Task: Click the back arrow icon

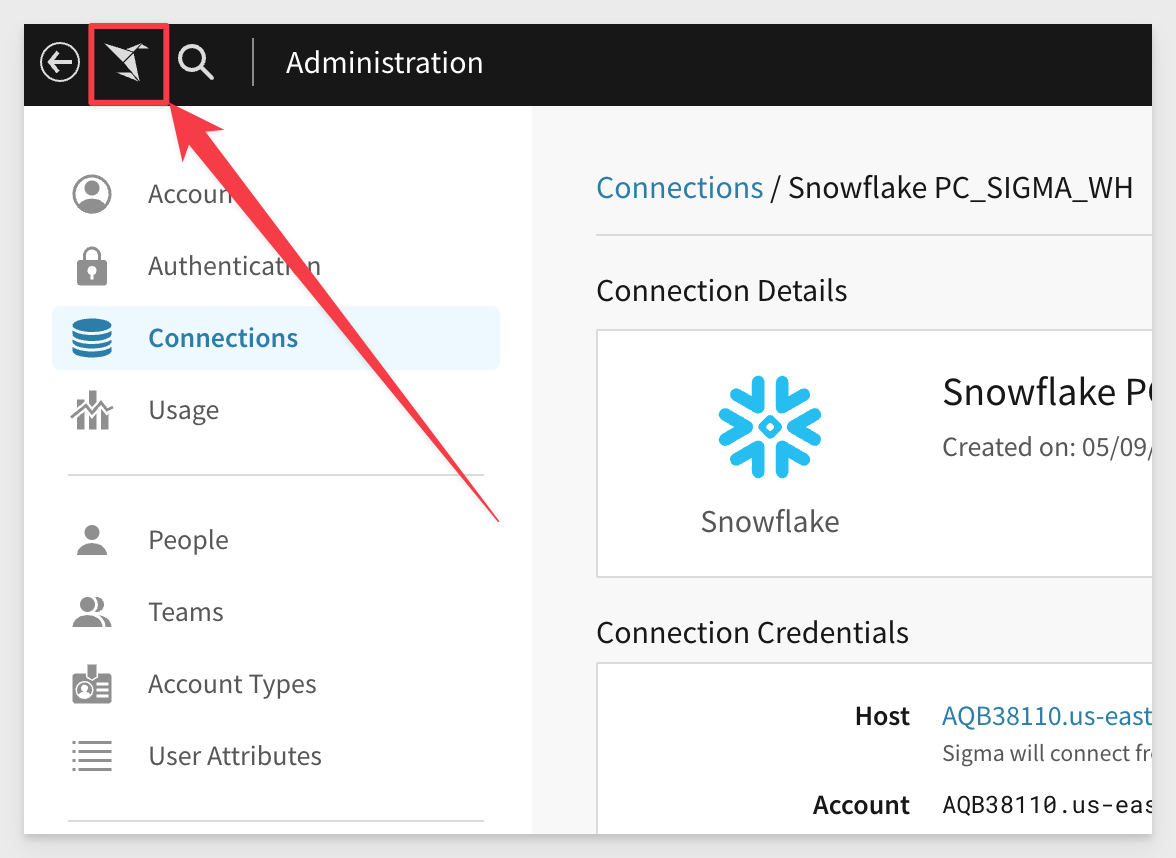Action: click(x=59, y=63)
